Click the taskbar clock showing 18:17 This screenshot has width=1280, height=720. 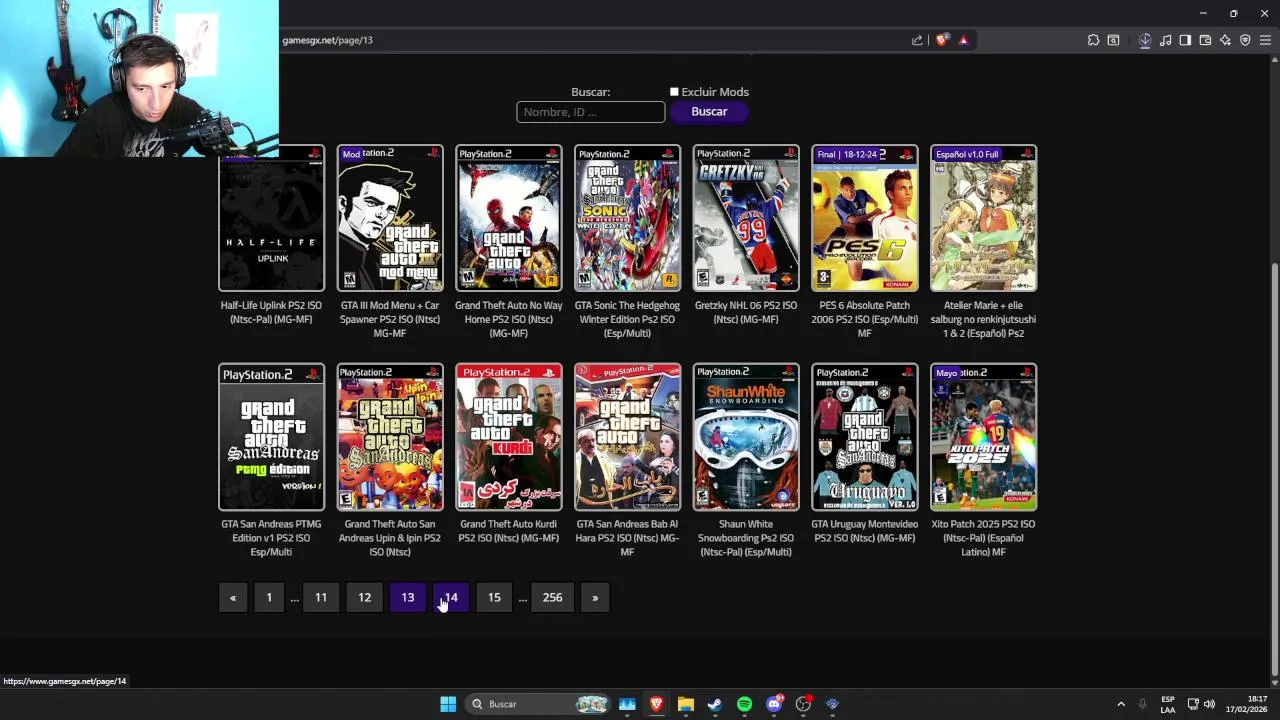1246,704
